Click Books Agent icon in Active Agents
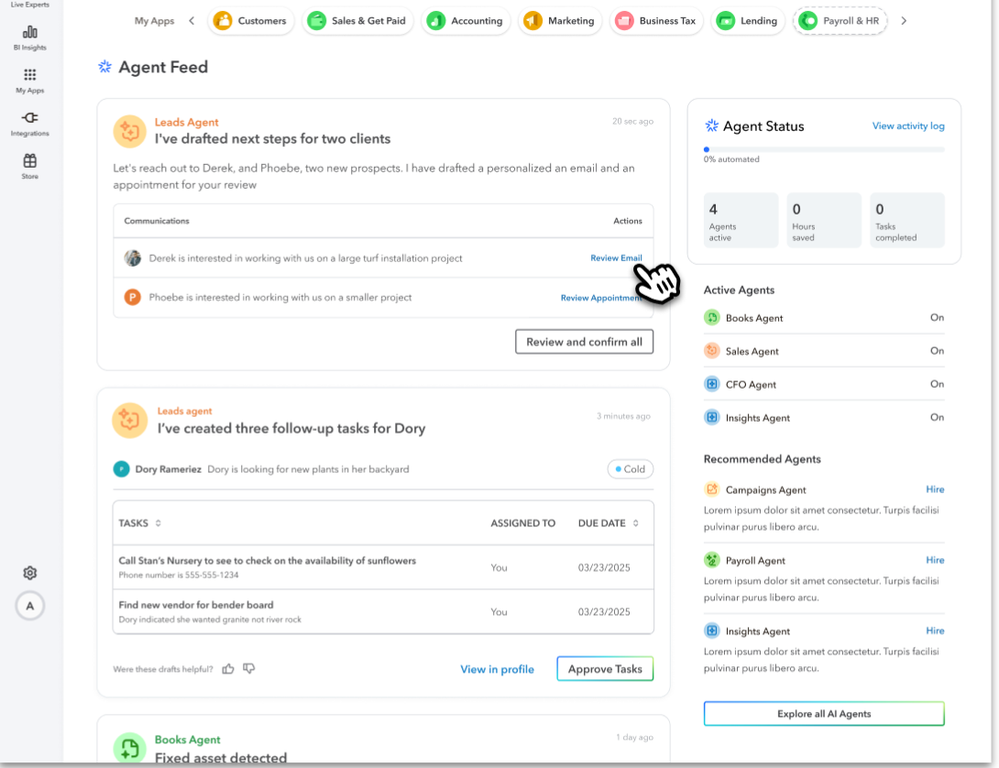 [x=712, y=317]
